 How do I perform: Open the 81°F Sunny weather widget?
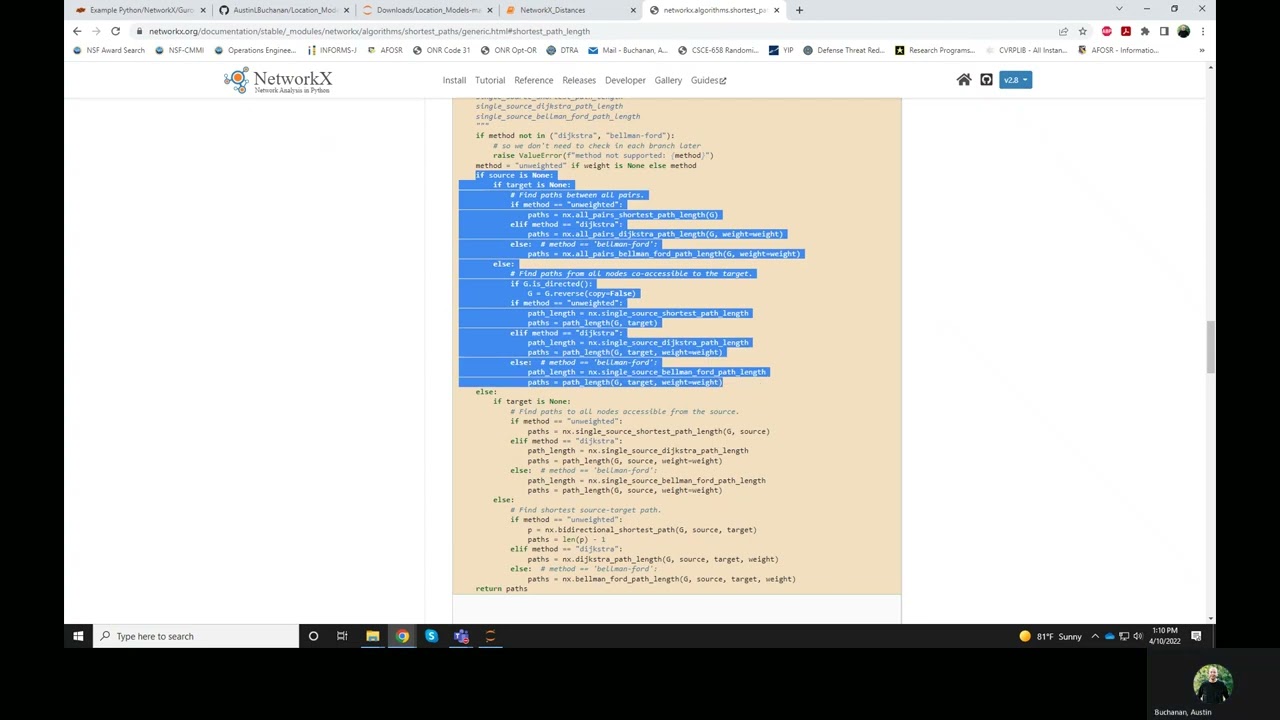[1050, 636]
